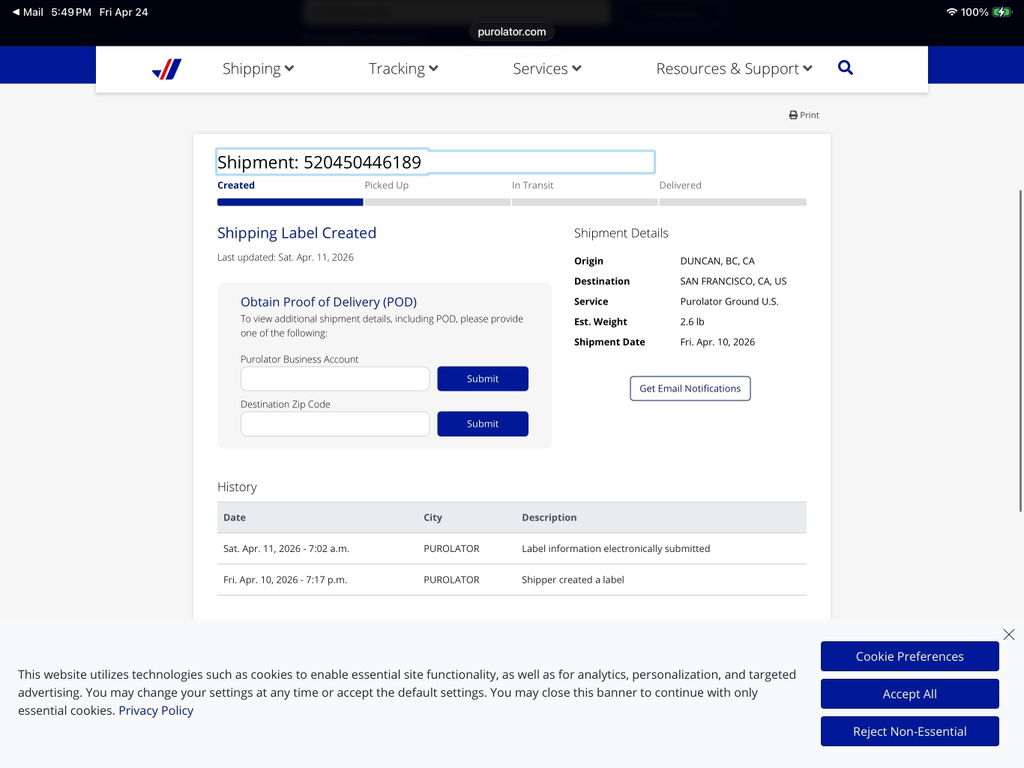The height and width of the screenshot is (768, 1024).
Task: Open the Privacy Policy link
Action: coord(155,711)
